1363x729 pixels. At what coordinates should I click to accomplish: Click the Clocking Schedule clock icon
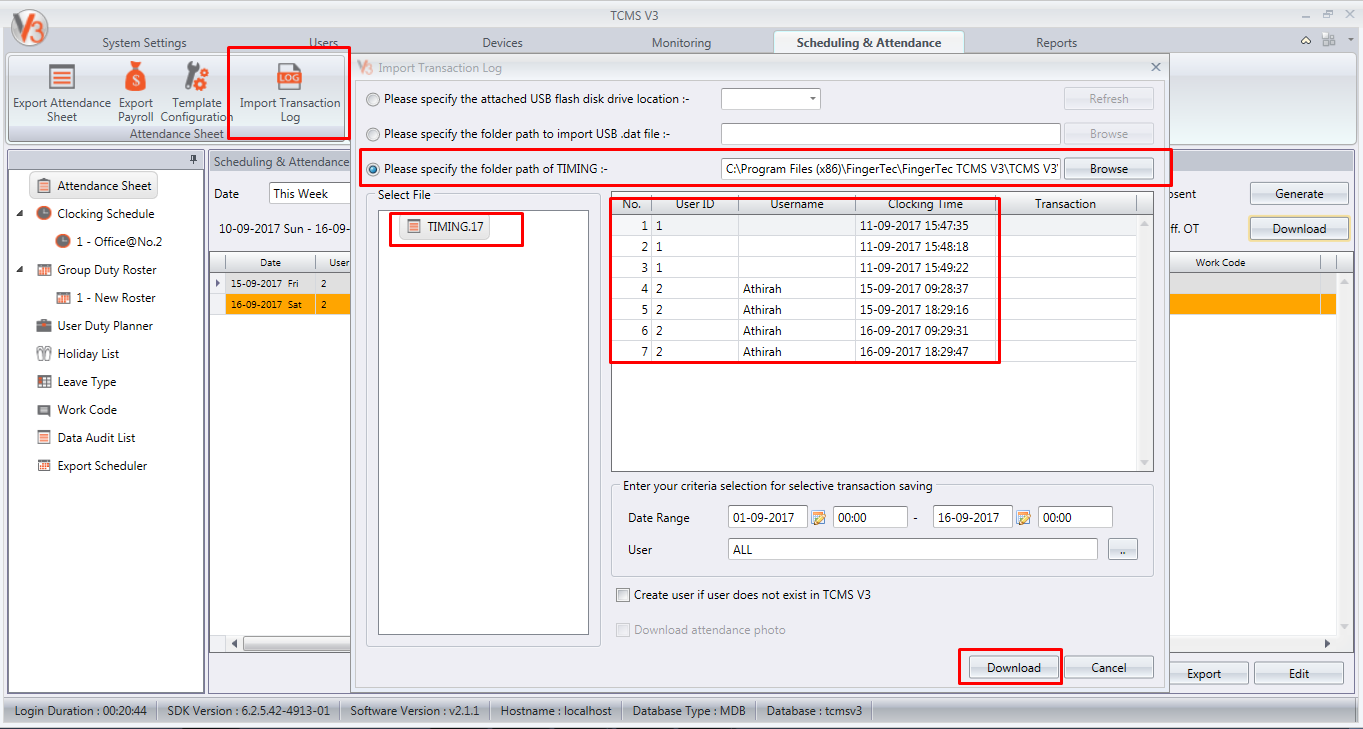click(44, 214)
